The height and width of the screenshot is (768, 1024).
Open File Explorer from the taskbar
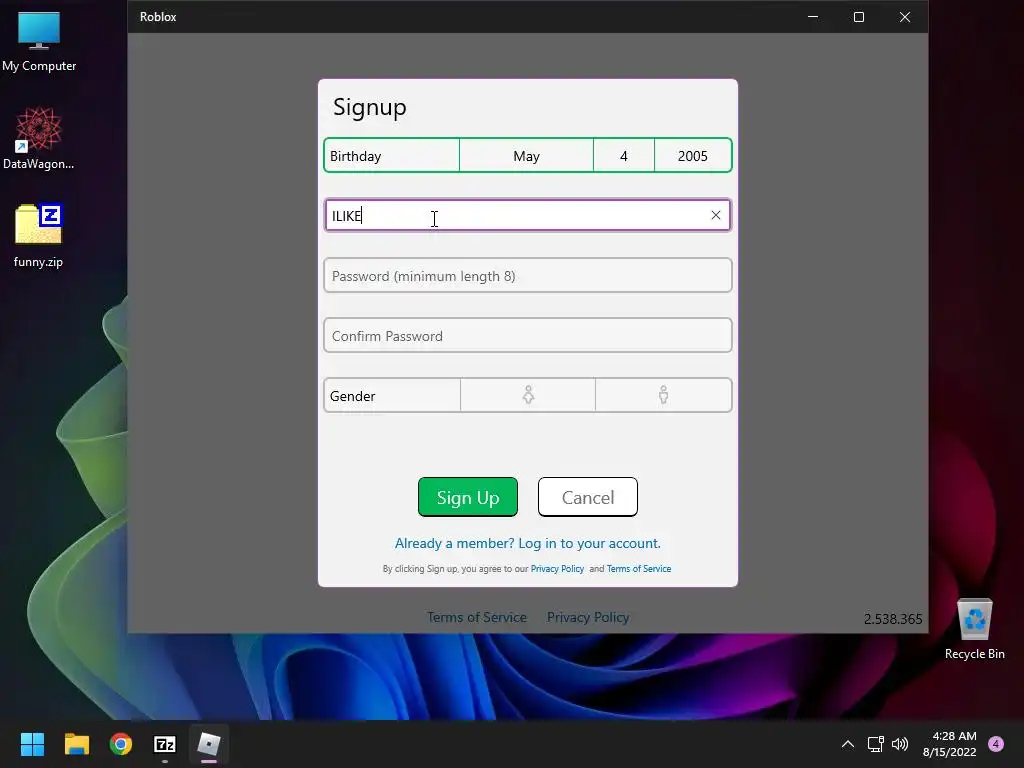point(76,744)
